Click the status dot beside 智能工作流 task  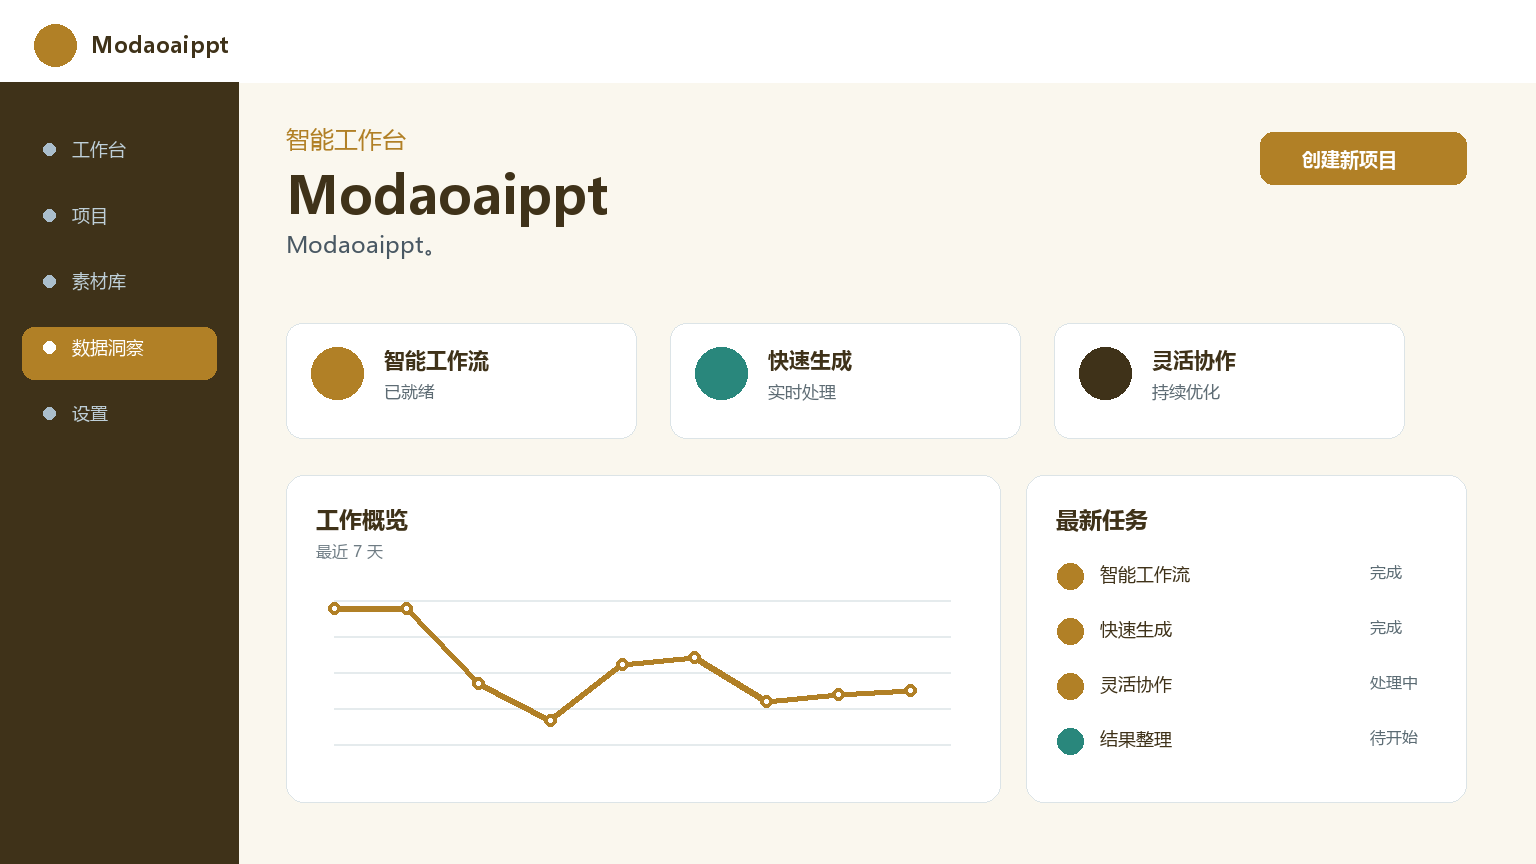click(1070, 576)
